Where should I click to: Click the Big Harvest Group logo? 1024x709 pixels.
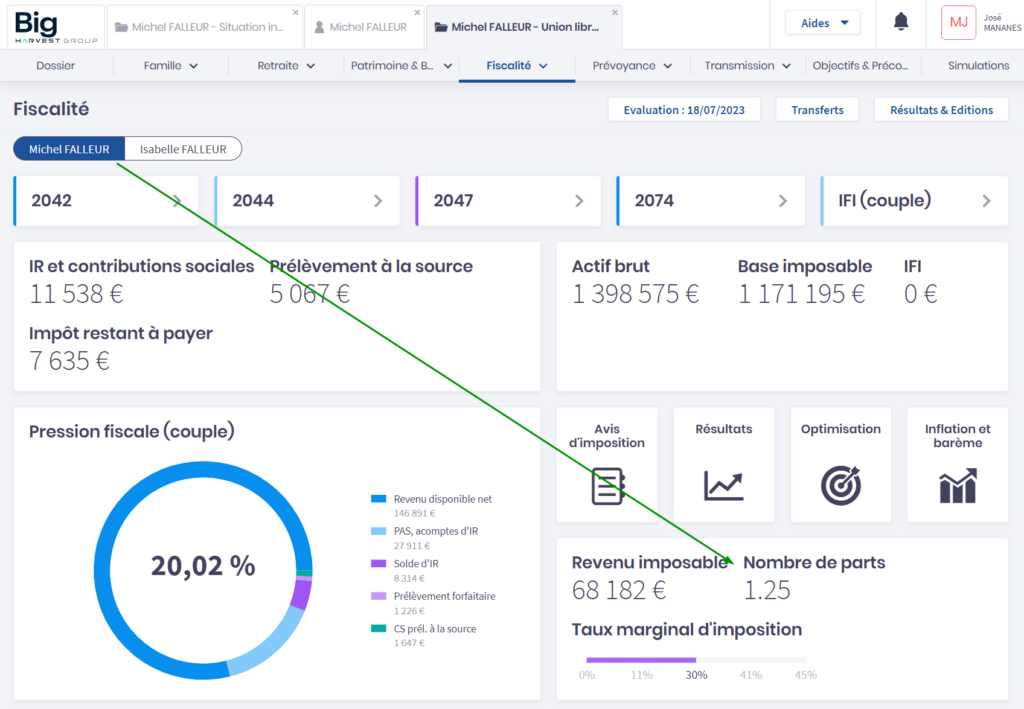(x=56, y=26)
